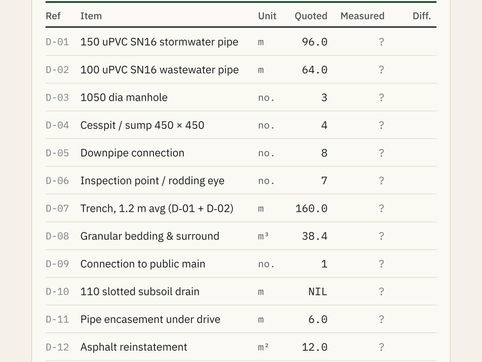Click quoted value NIL
The width and height of the screenshot is (482, 362).
pos(318,292)
